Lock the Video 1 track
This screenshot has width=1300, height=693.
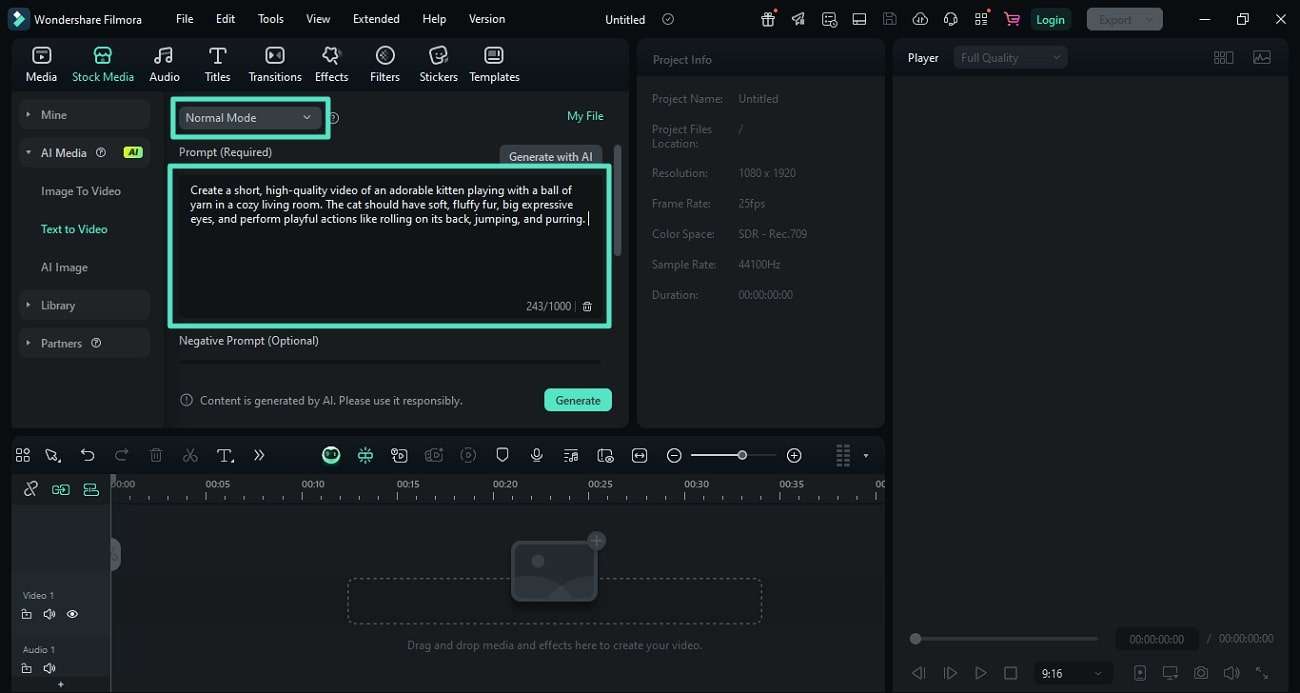click(27, 614)
